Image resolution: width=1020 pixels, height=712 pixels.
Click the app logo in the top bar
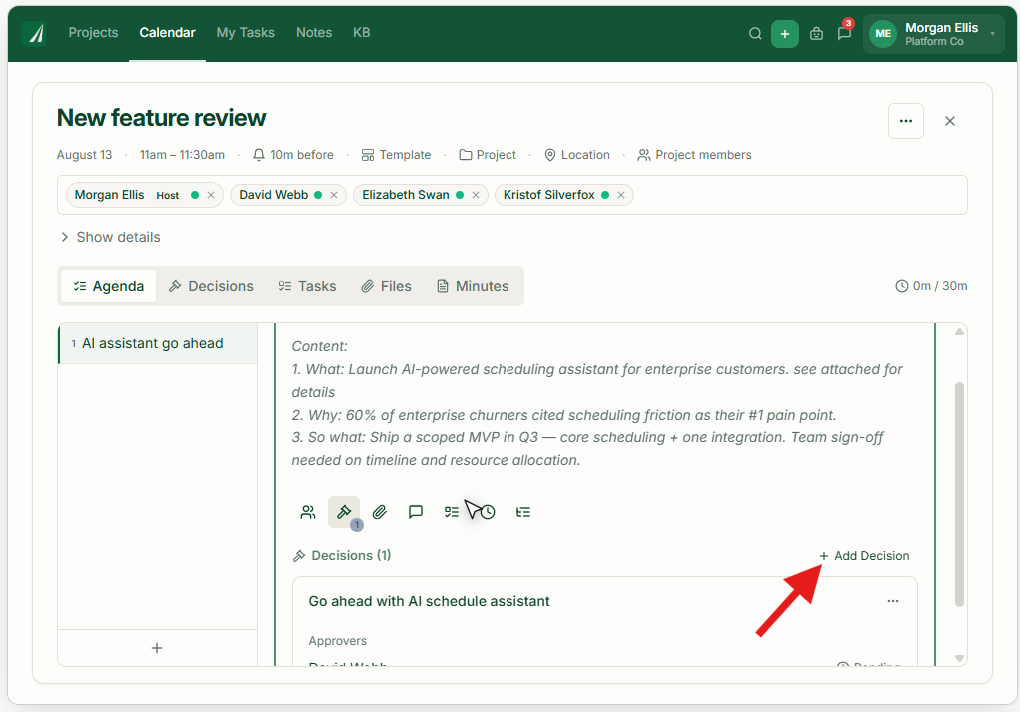tap(34, 33)
